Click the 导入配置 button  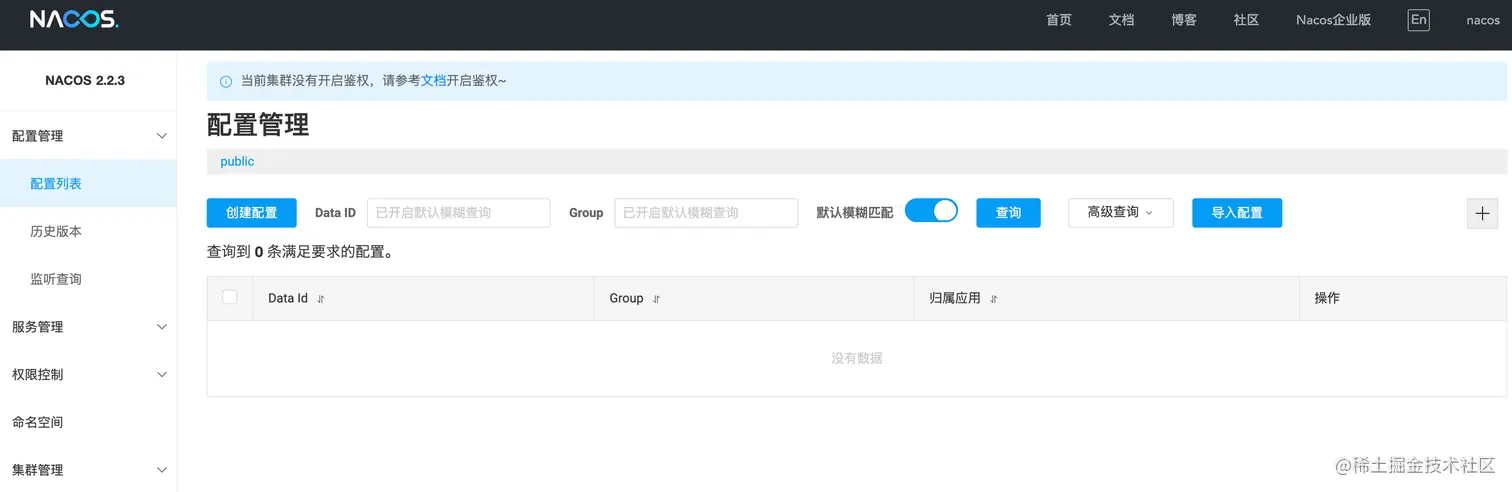(1237, 213)
